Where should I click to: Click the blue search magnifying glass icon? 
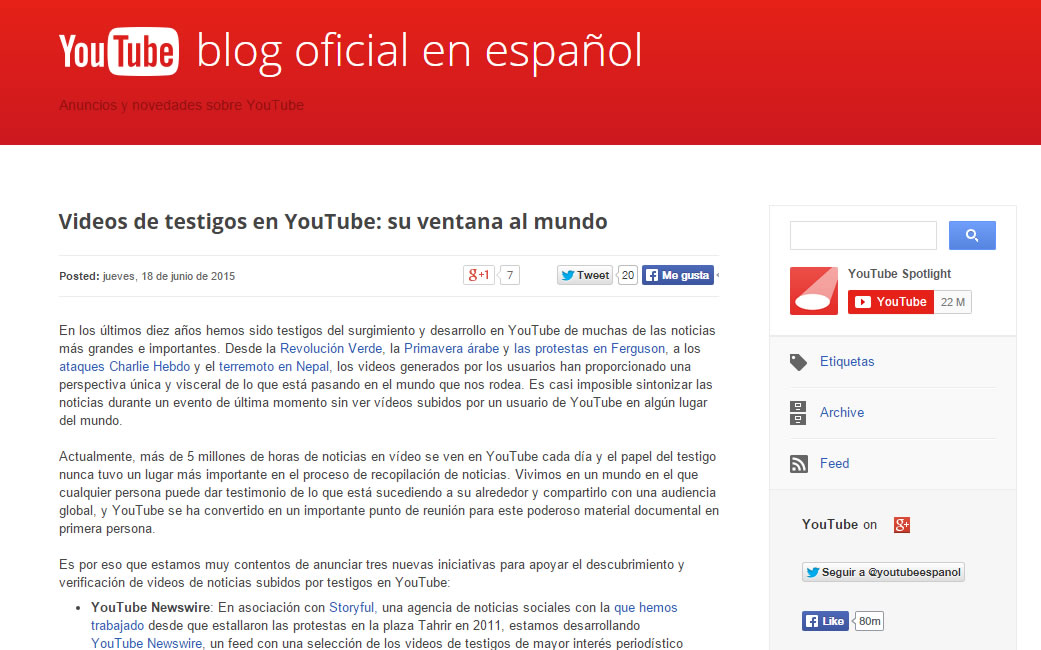pyautogui.click(x=971, y=234)
